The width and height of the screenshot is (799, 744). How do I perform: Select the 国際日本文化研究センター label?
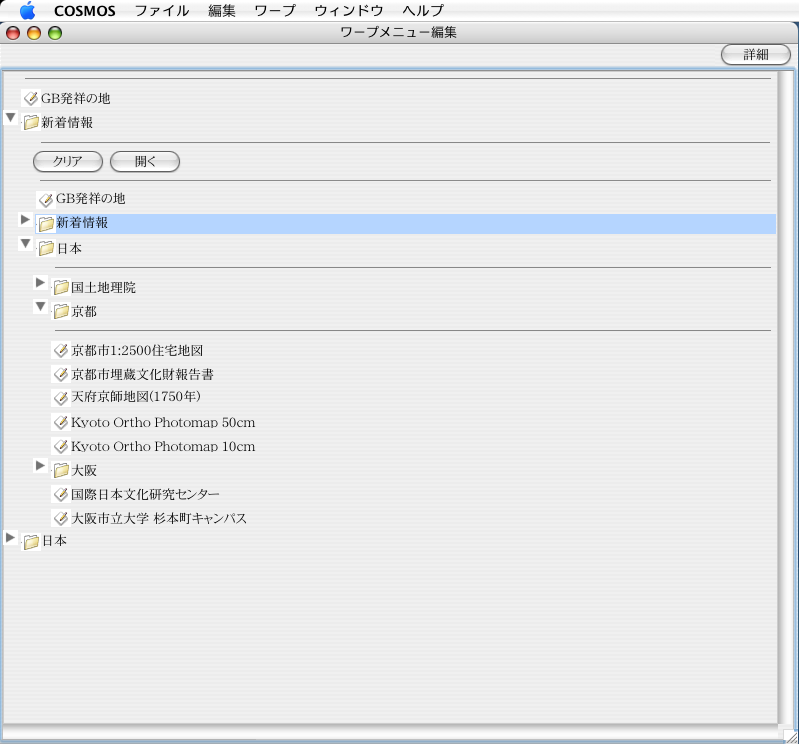click(145, 494)
